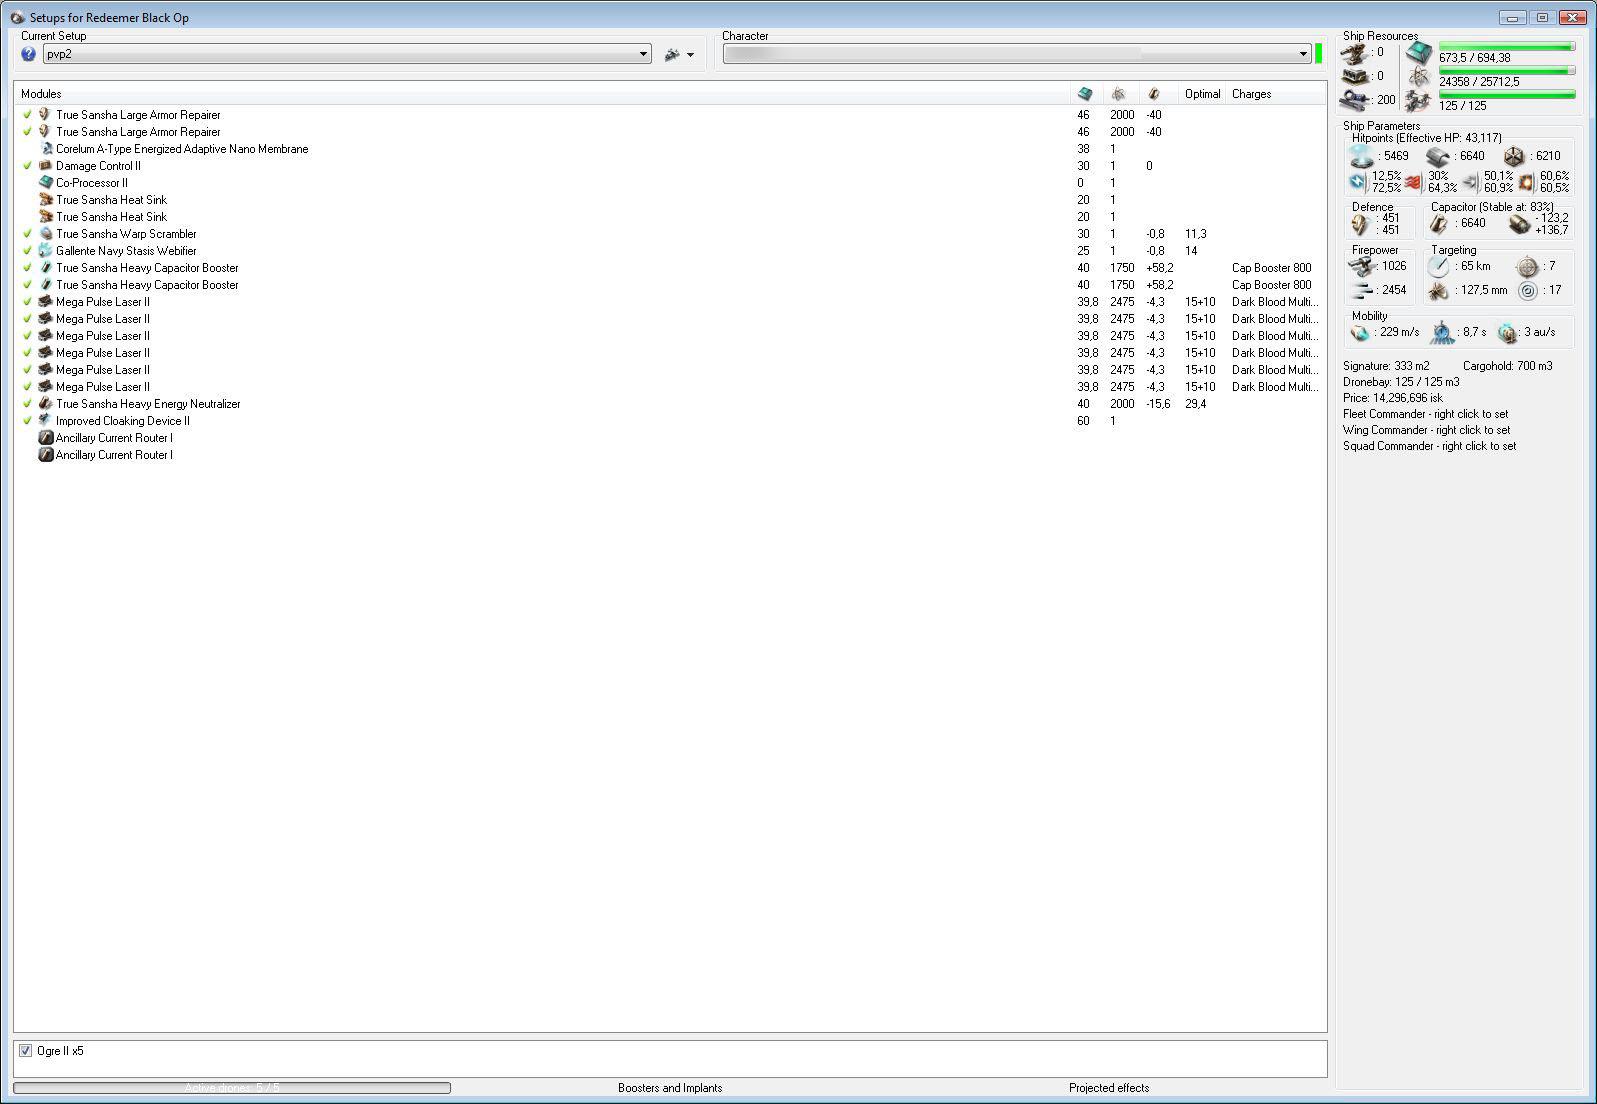1597x1104 pixels.
Task: Toggle the Improved Cloaking Device II checkmark
Action: coord(27,421)
